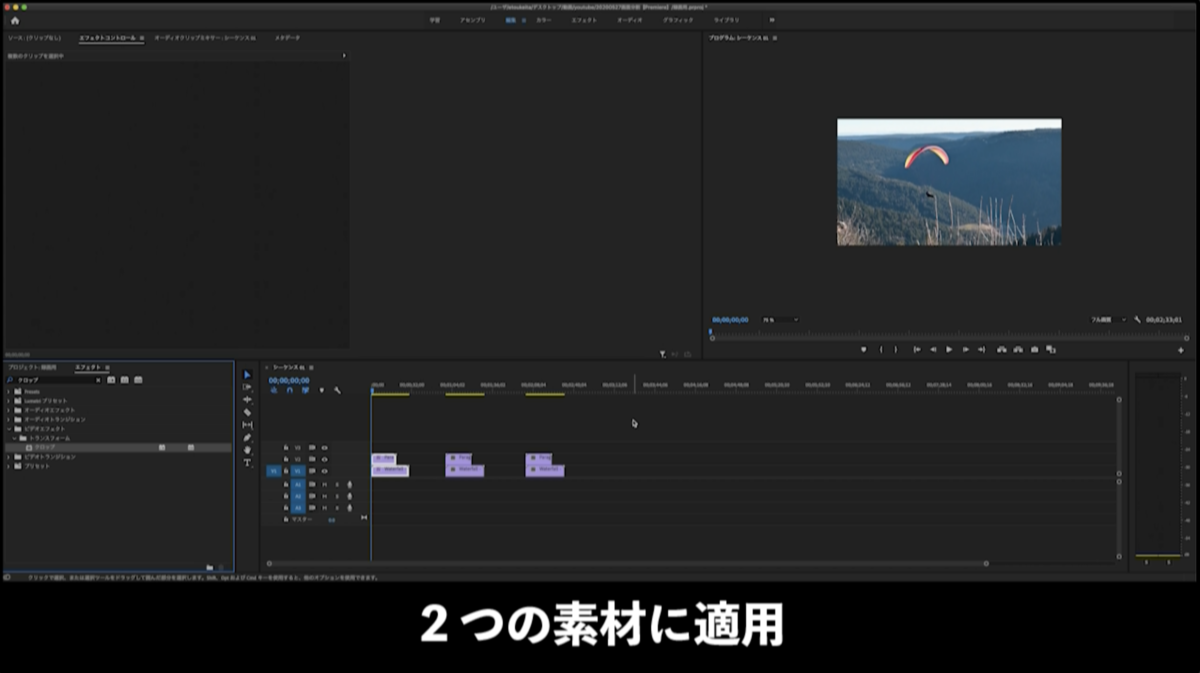1200x673 pixels.
Task: Create new custom bin in Effects panel
Action: 210,567
